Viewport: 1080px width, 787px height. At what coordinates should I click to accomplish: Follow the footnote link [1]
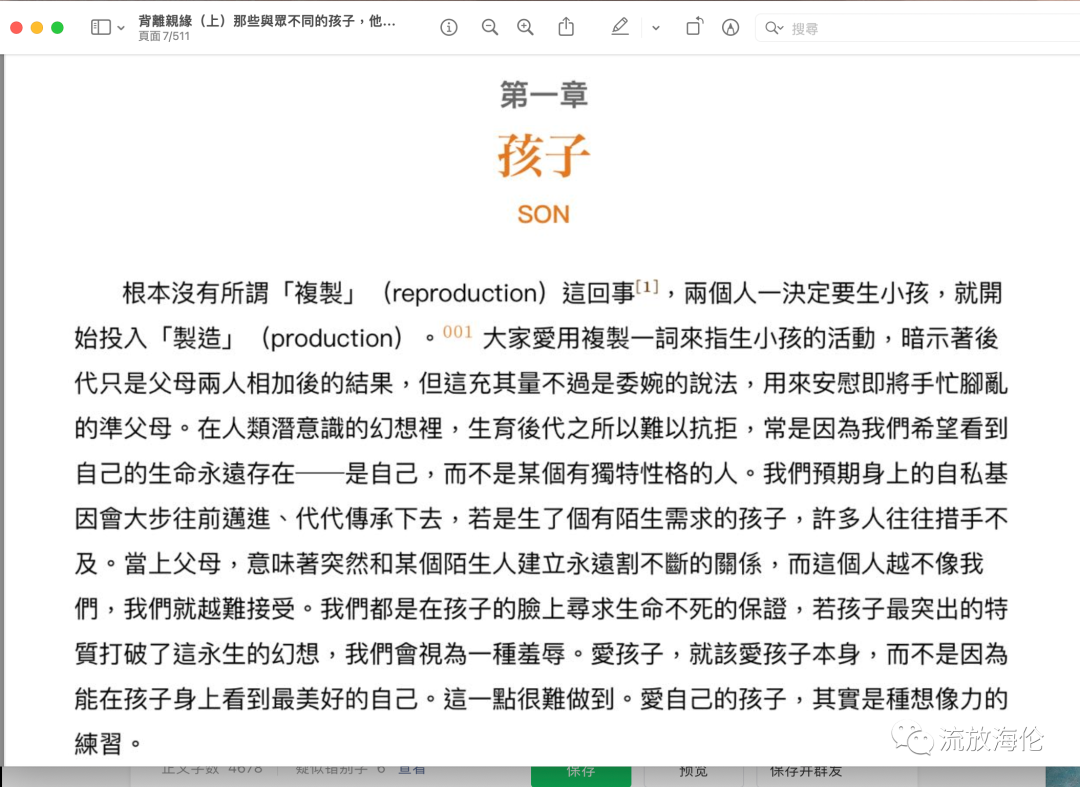pyautogui.click(x=647, y=286)
